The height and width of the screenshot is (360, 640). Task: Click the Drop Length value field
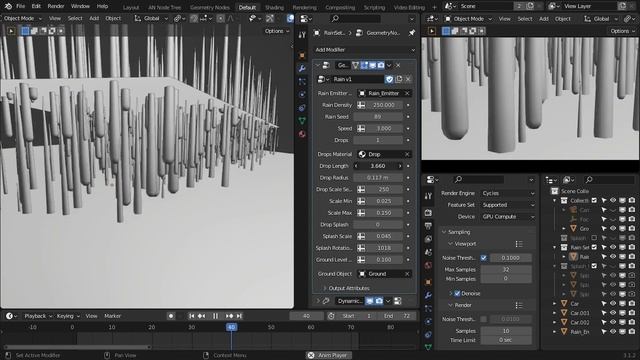pyautogui.click(x=378, y=166)
